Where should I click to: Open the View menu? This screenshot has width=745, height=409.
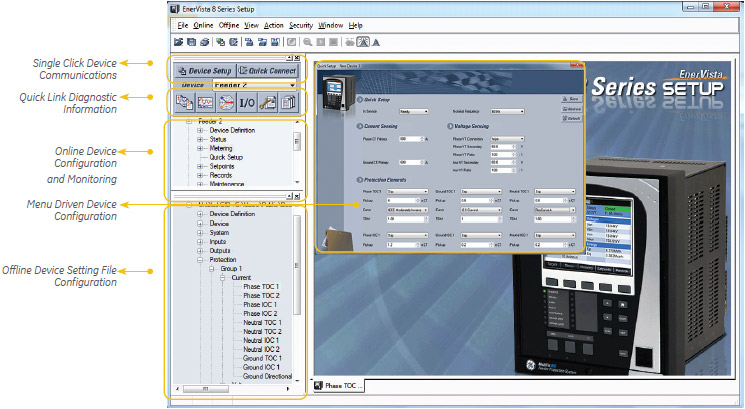coord(251,25)
